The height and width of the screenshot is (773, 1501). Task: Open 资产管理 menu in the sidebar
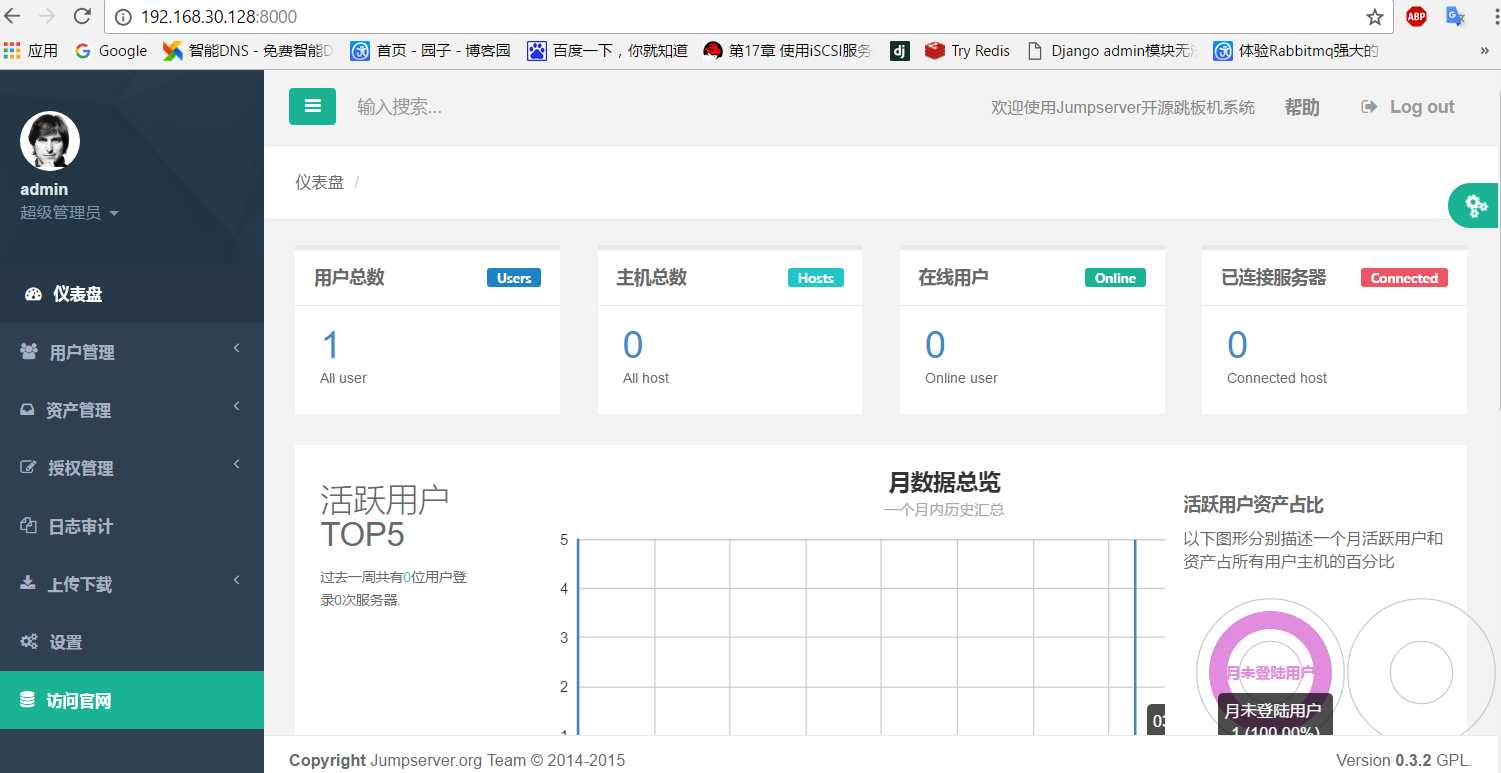[132, 410]
